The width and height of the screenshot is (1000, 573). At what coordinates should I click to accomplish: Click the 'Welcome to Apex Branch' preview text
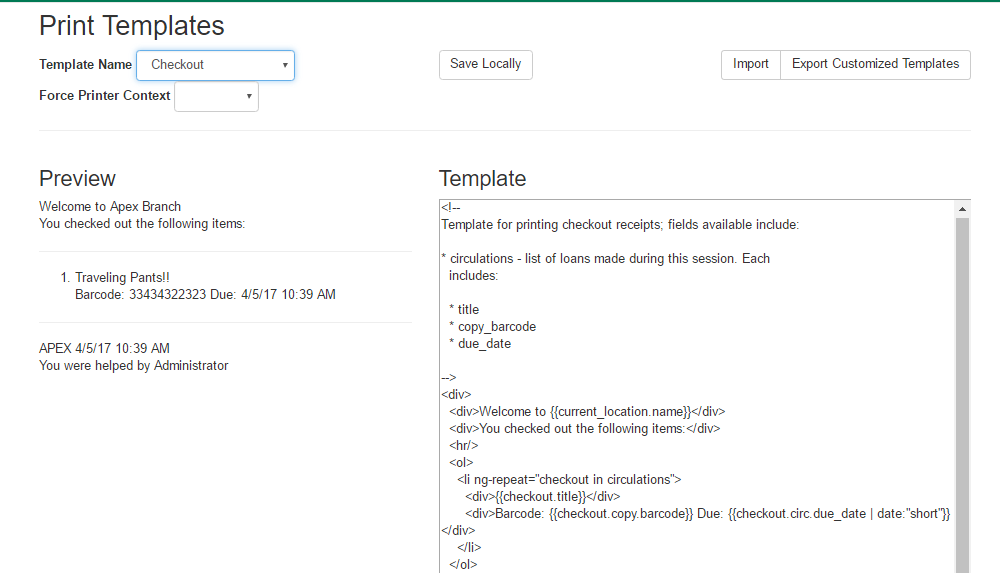(110, 207)
